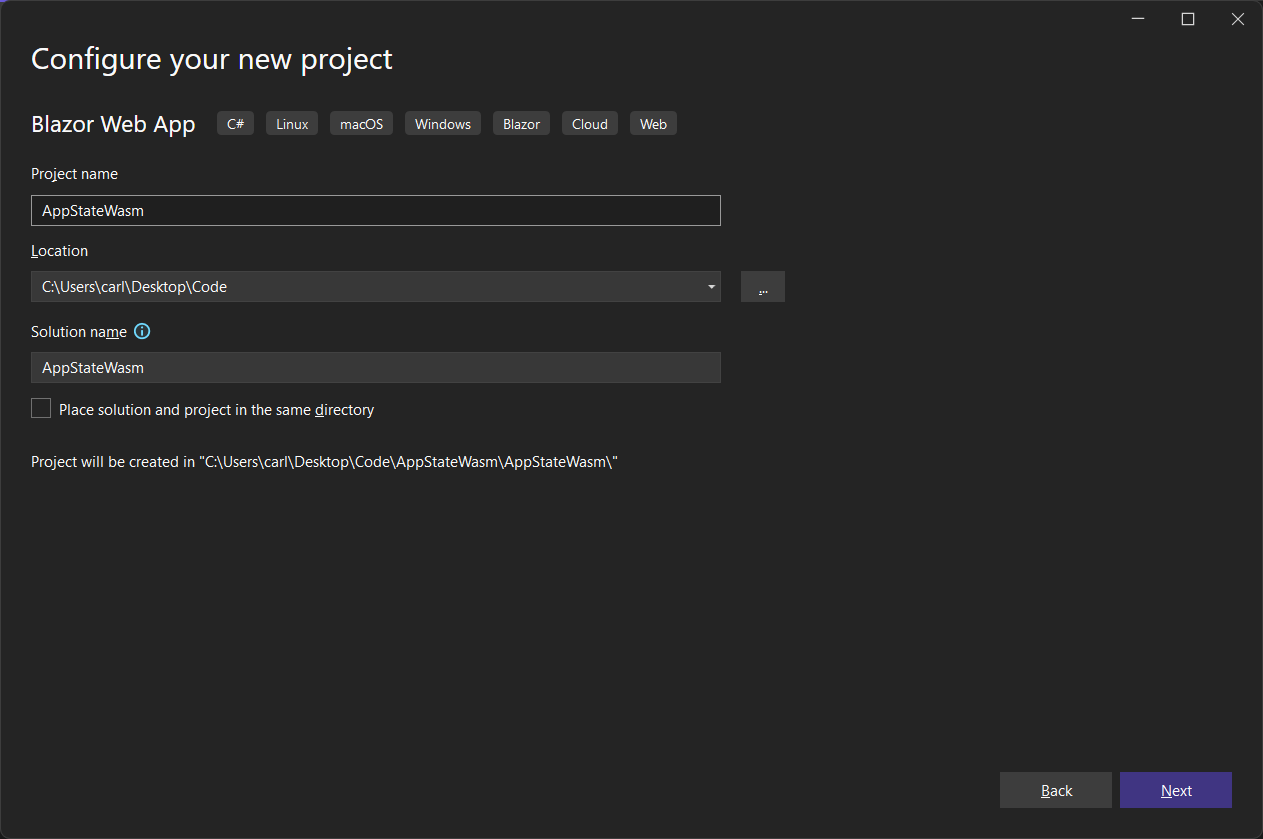This screenshot has width=1263, height=839.
Task: Close the Configure project dialog
Action: (1237, 19)
